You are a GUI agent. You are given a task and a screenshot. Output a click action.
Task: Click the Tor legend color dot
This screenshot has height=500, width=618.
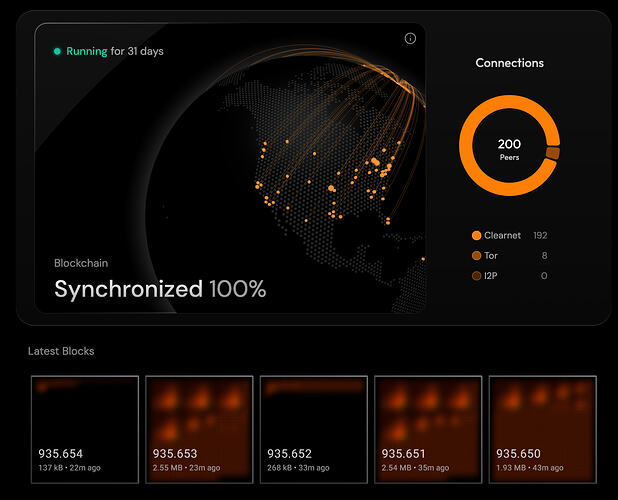(476, 256)
